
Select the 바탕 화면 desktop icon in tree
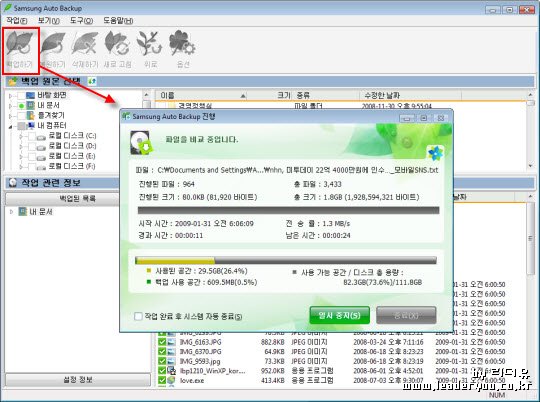click(x=30, y=95)
